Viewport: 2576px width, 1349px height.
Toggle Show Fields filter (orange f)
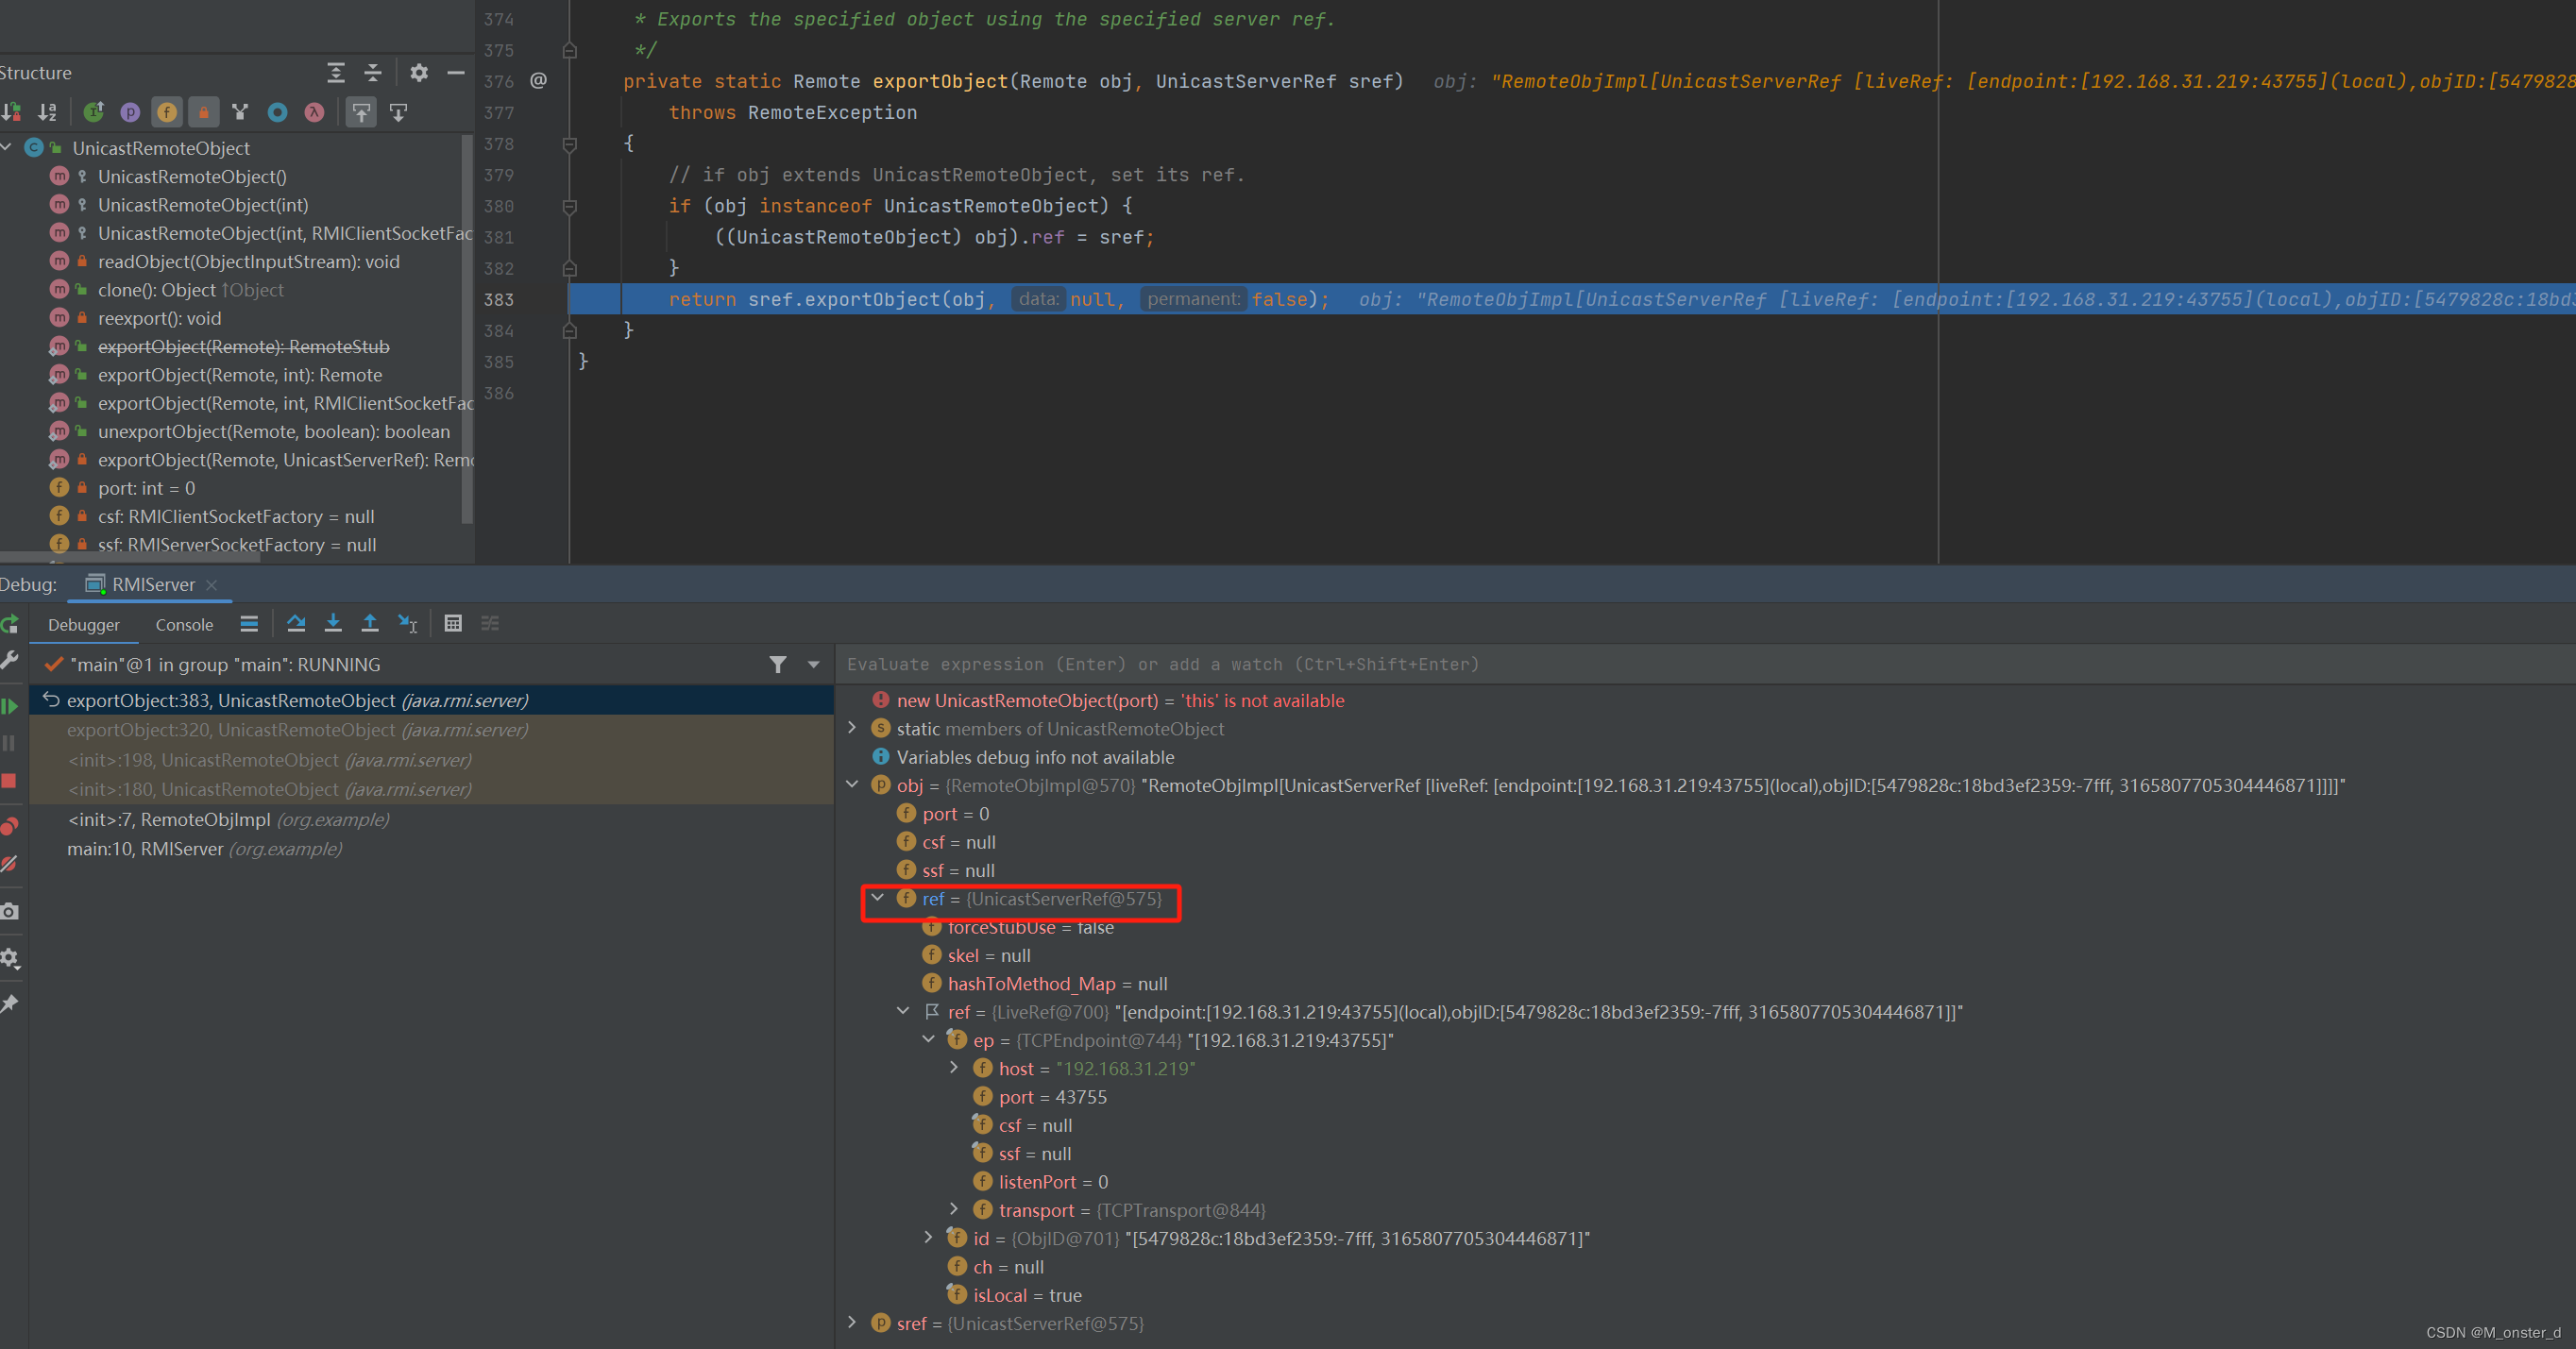167,112
